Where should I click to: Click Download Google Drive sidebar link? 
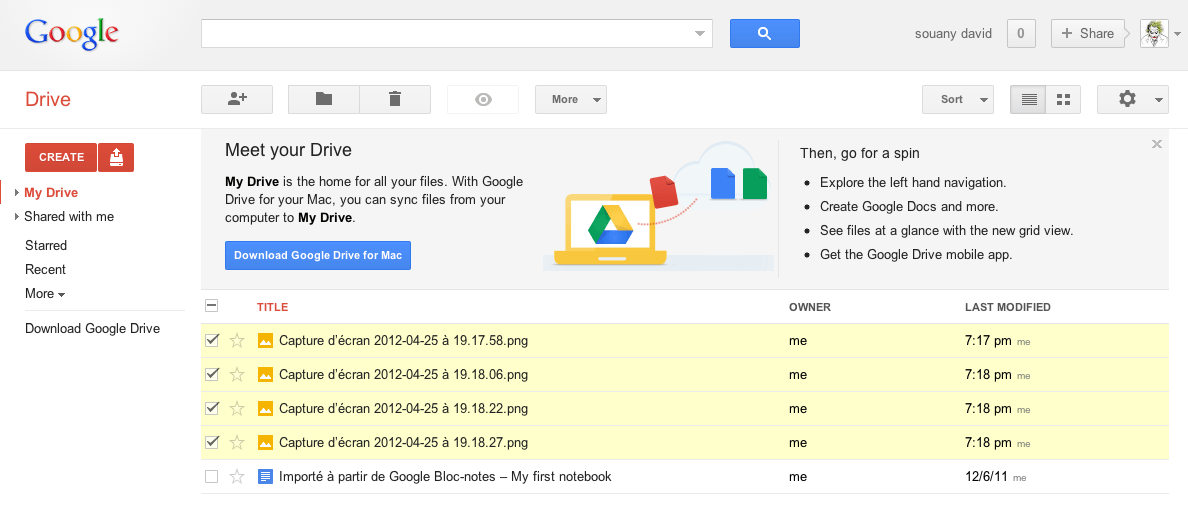click(92, 328)
